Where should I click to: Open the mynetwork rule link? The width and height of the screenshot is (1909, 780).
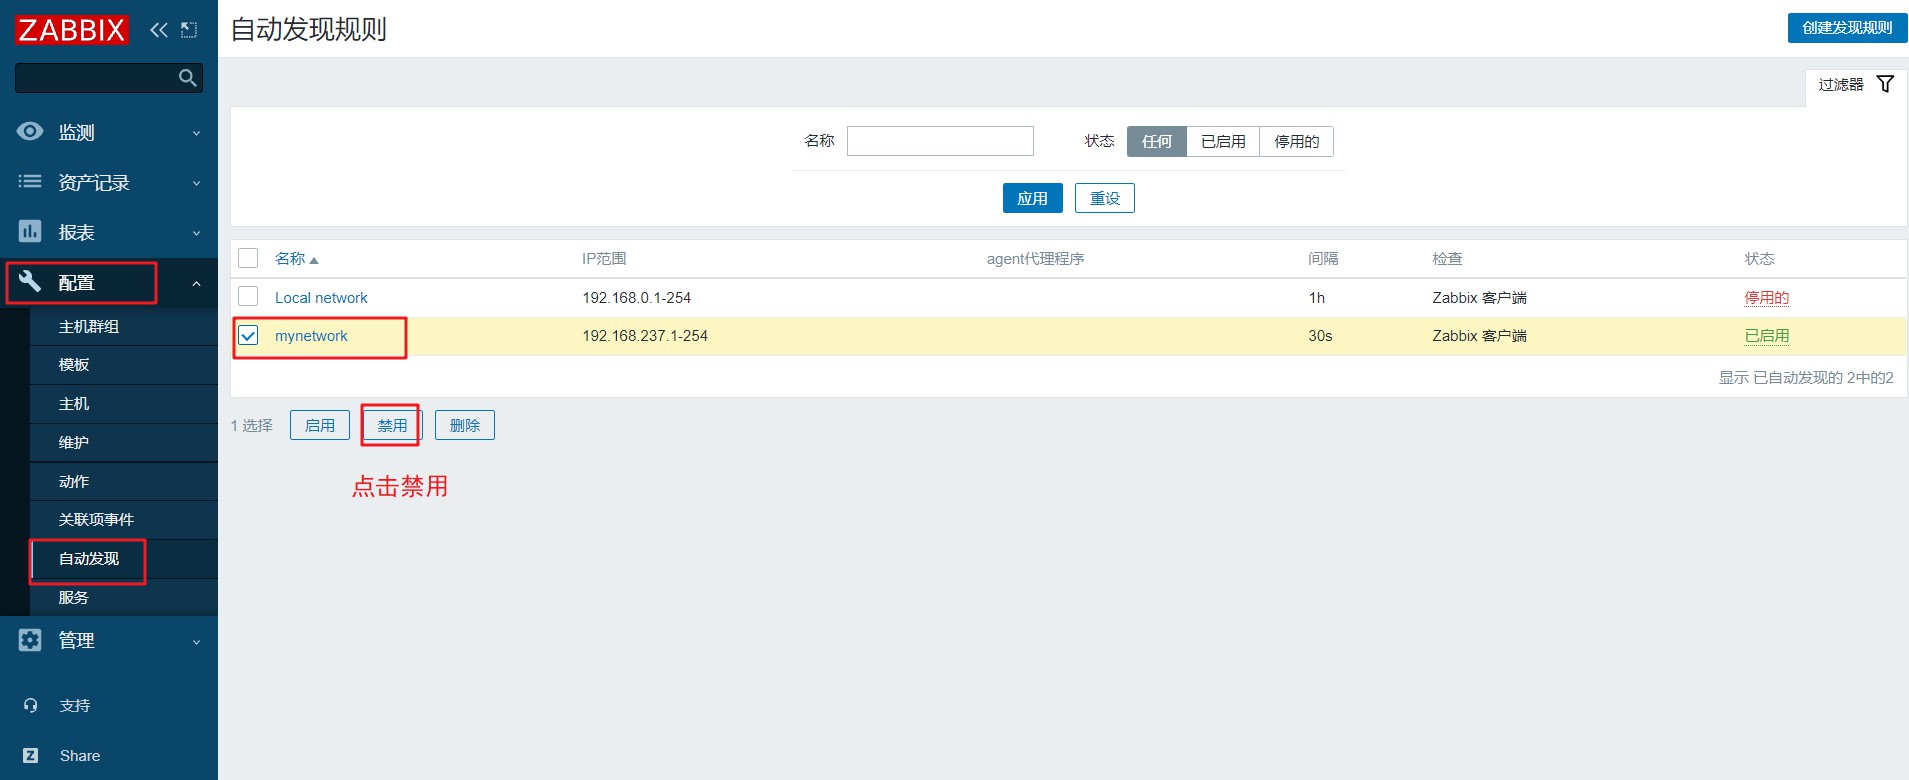(311, 336)
